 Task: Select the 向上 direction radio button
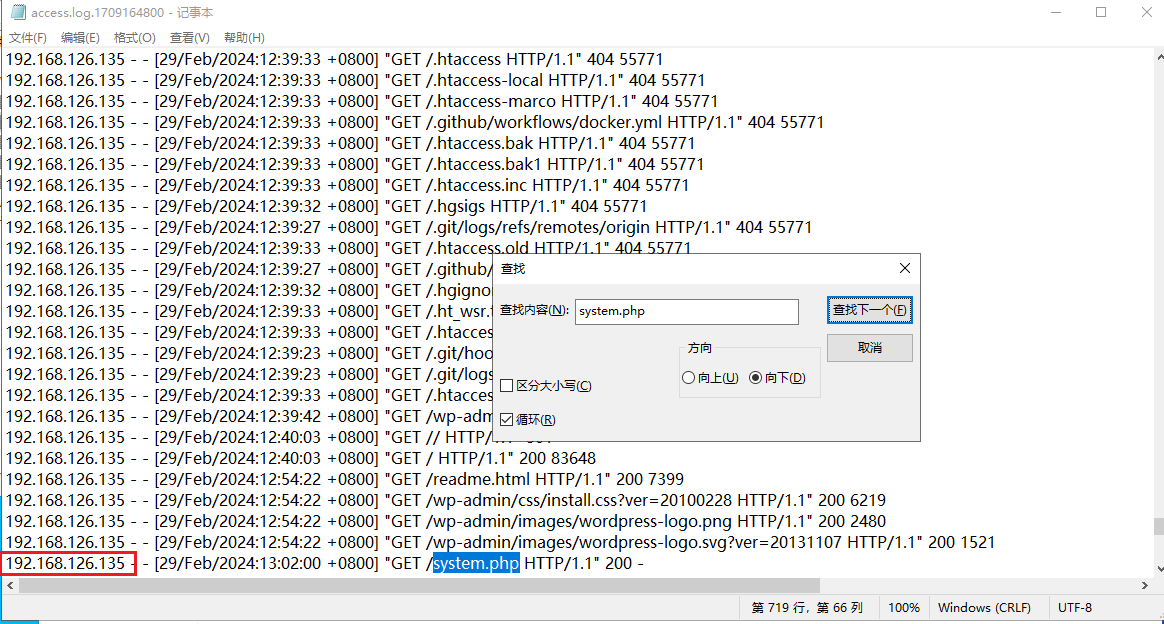point(688,378)
